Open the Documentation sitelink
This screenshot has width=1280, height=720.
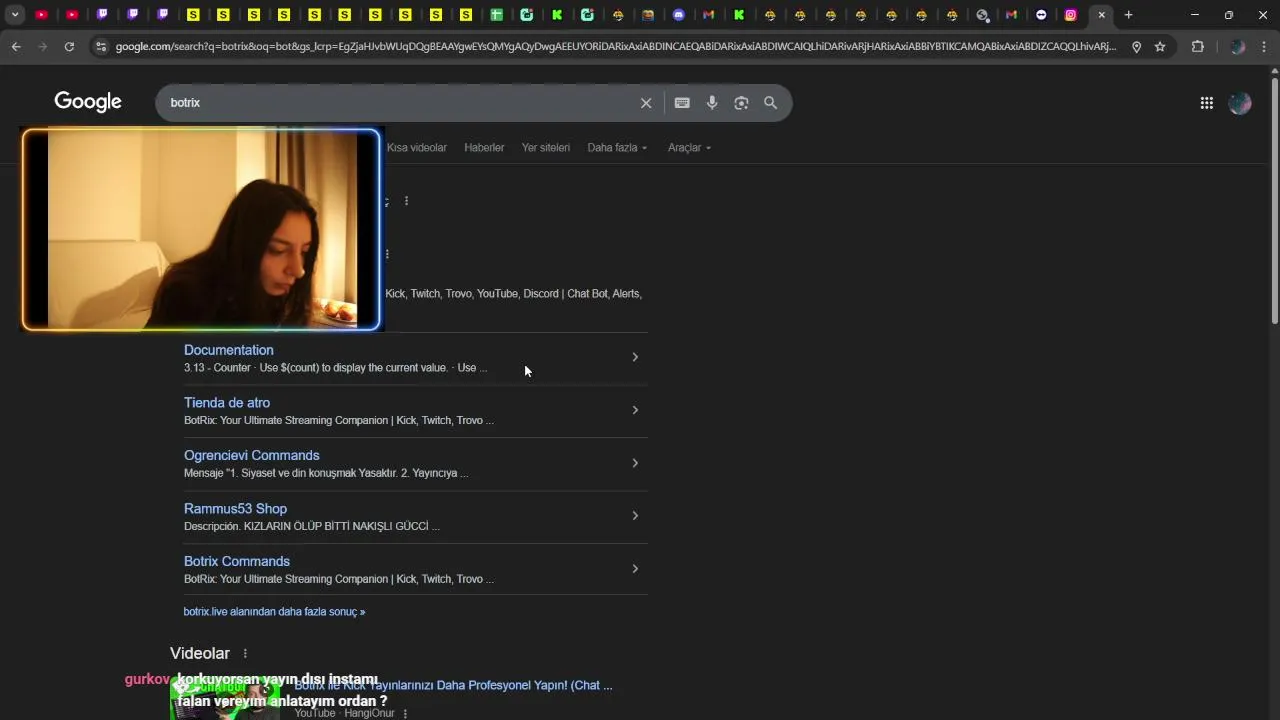(x=228, y=350)
